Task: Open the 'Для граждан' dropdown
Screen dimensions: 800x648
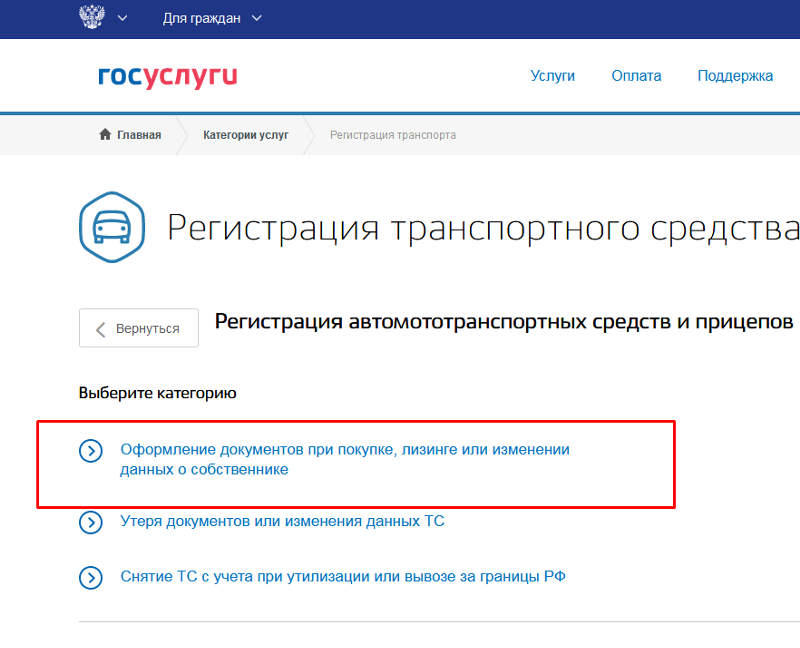Action: [212, 18]
